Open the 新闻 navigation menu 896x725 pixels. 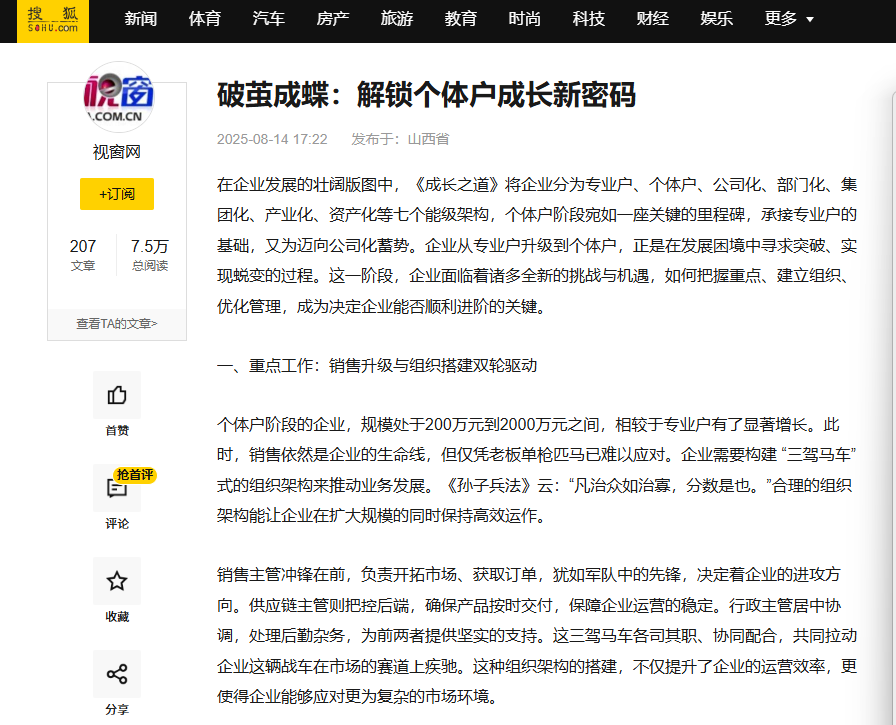[141, 18]
